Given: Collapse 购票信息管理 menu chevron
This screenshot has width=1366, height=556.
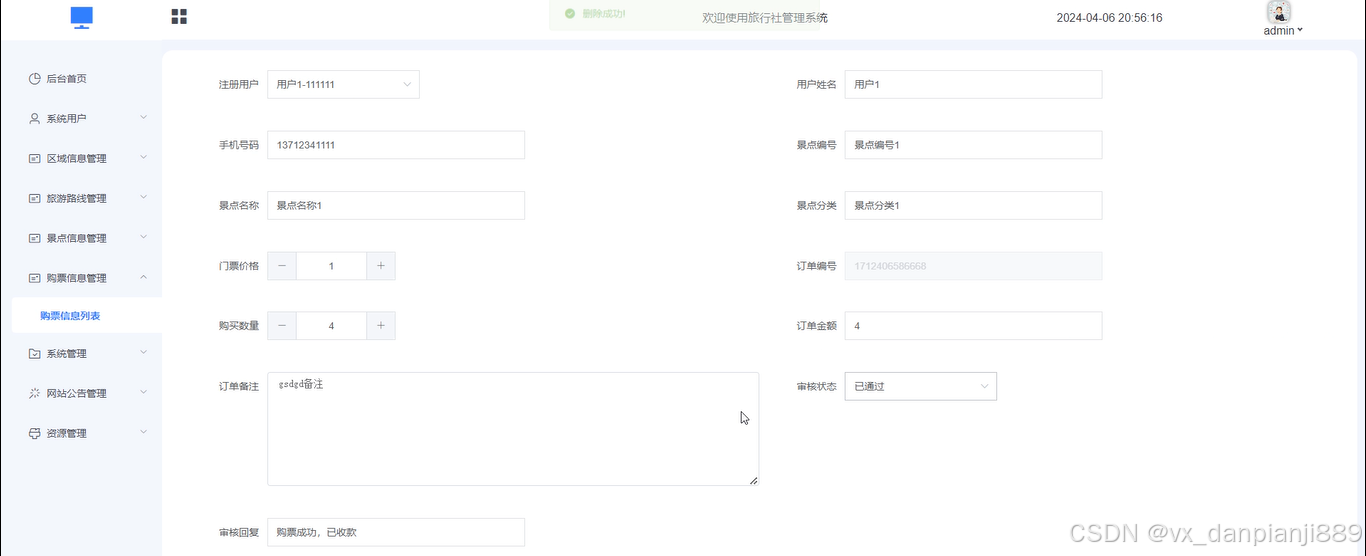Looking at the screenshot, I should click(143, 278).
